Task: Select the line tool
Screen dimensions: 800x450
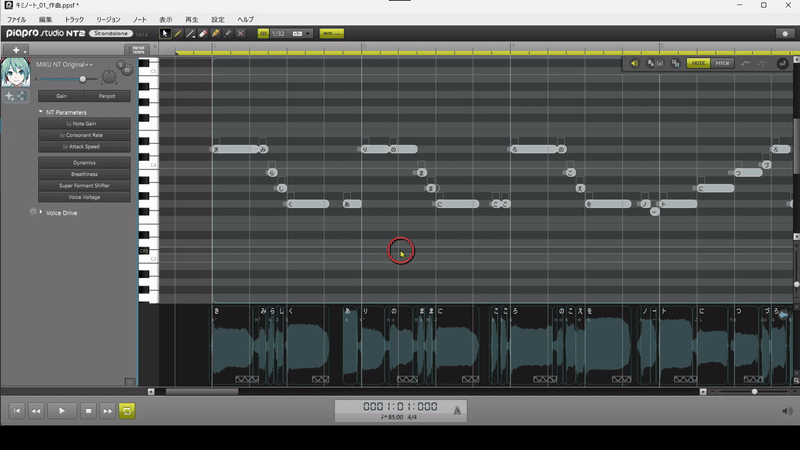Action: 190,34
